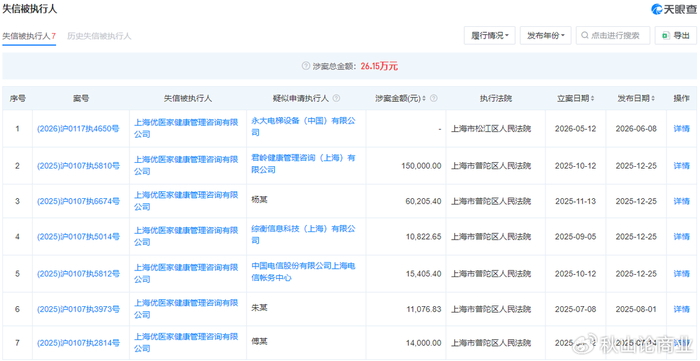Open 中国电信股份有限公司上海电信帐务中心 link
Image resolution: width=700 pixels, height=361 pixels.
tap(304, 272)
